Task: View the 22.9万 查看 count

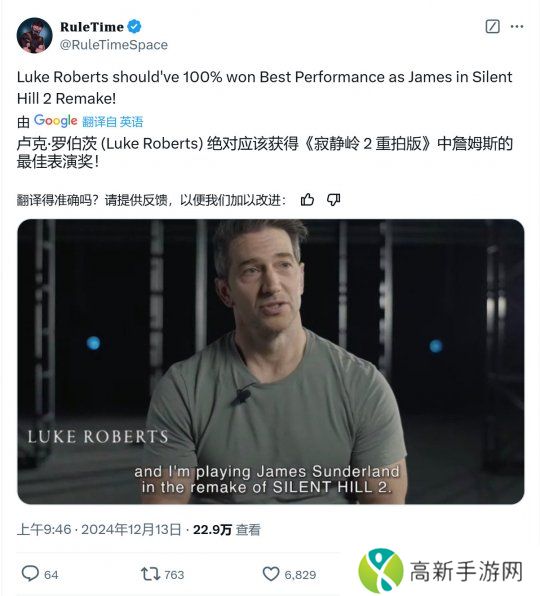Action: 227,529
